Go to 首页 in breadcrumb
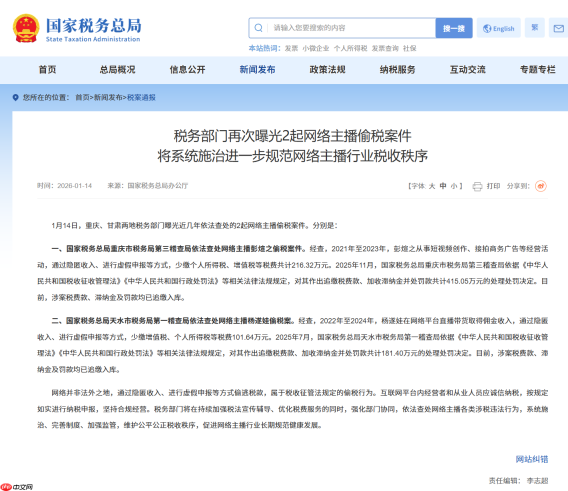 (x=82, y=97)
